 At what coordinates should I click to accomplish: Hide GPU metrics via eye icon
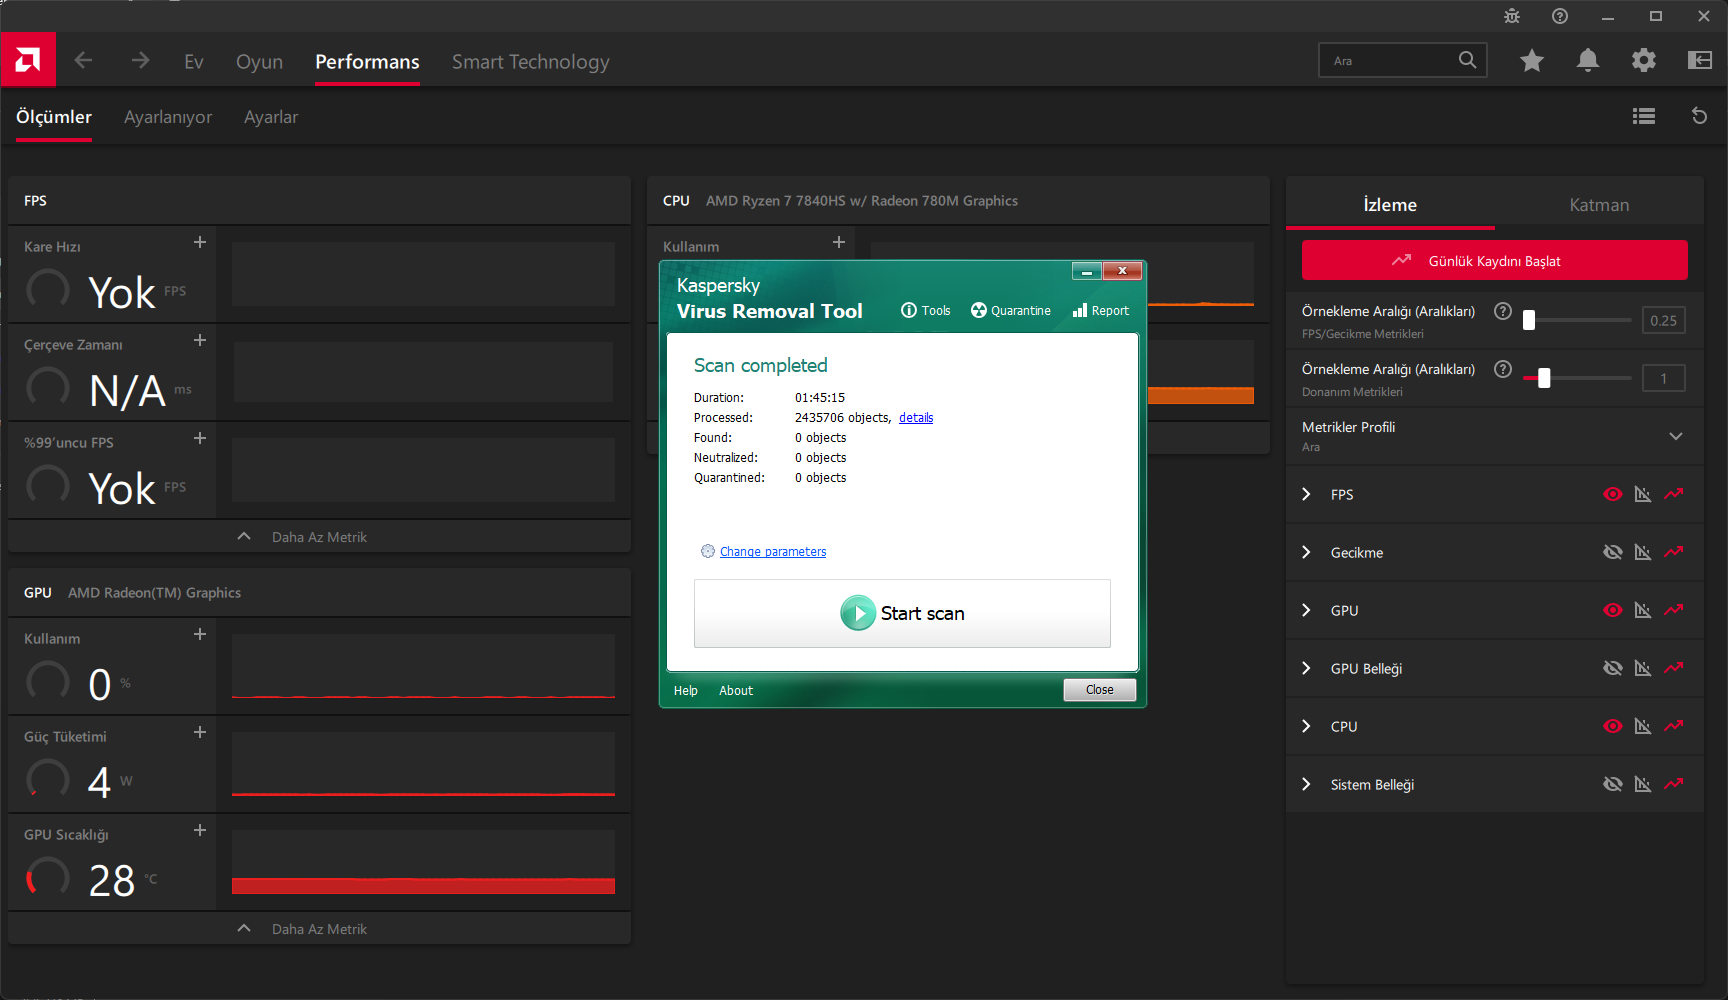[x=1613, y=610]
